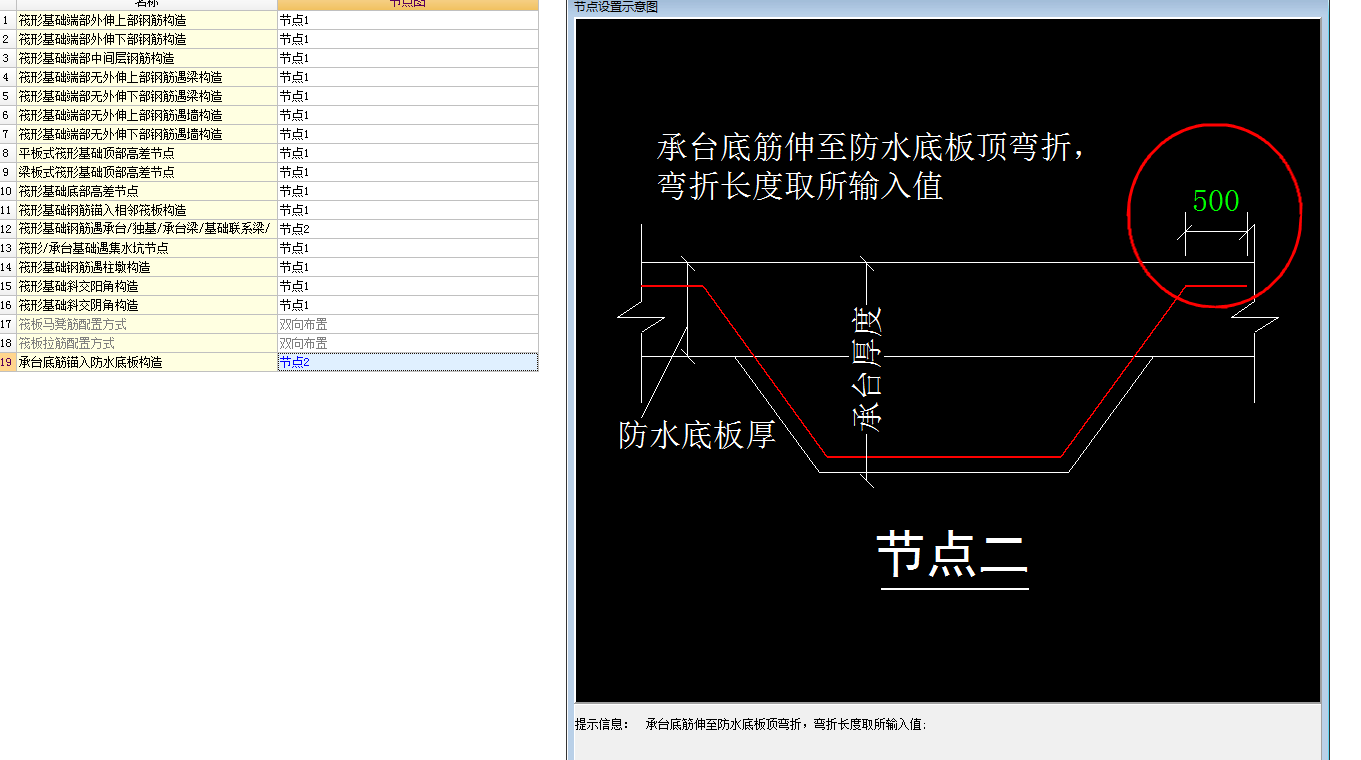Click the 节点图 column header
Viewport: 1361px width, 760px height.
click(x=408, y=4)
